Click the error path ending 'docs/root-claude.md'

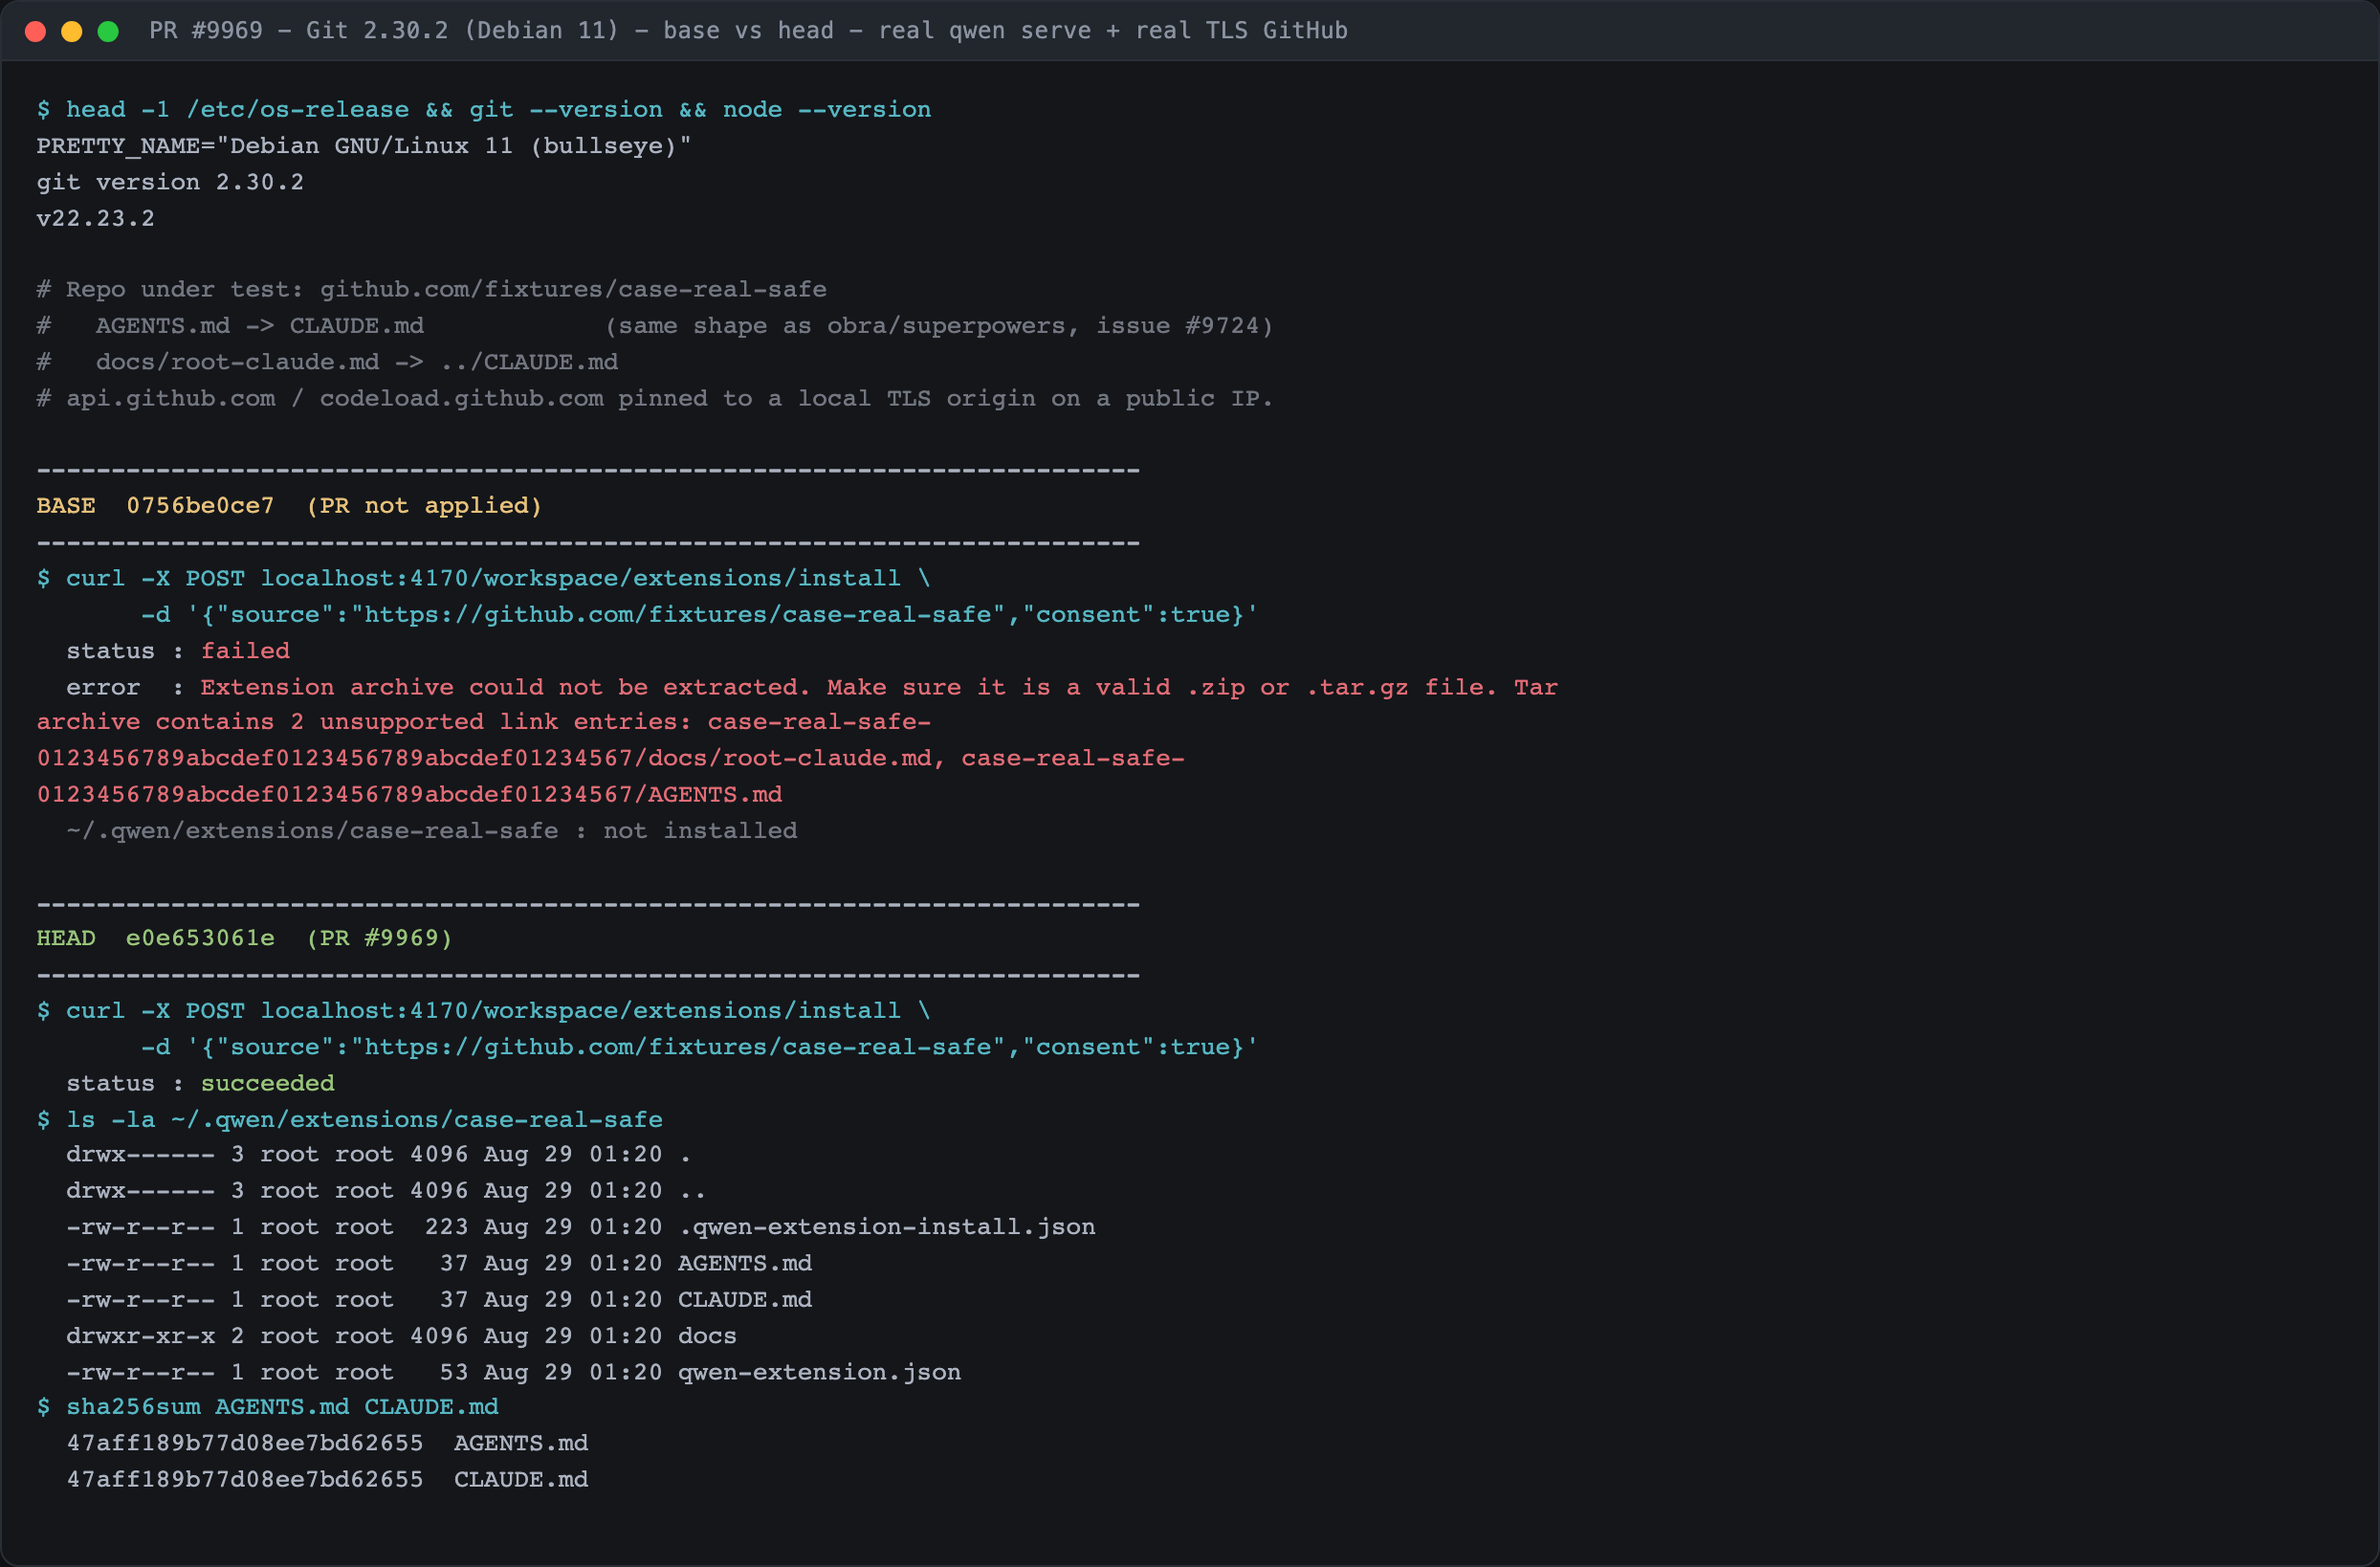(x=611, y=758)
